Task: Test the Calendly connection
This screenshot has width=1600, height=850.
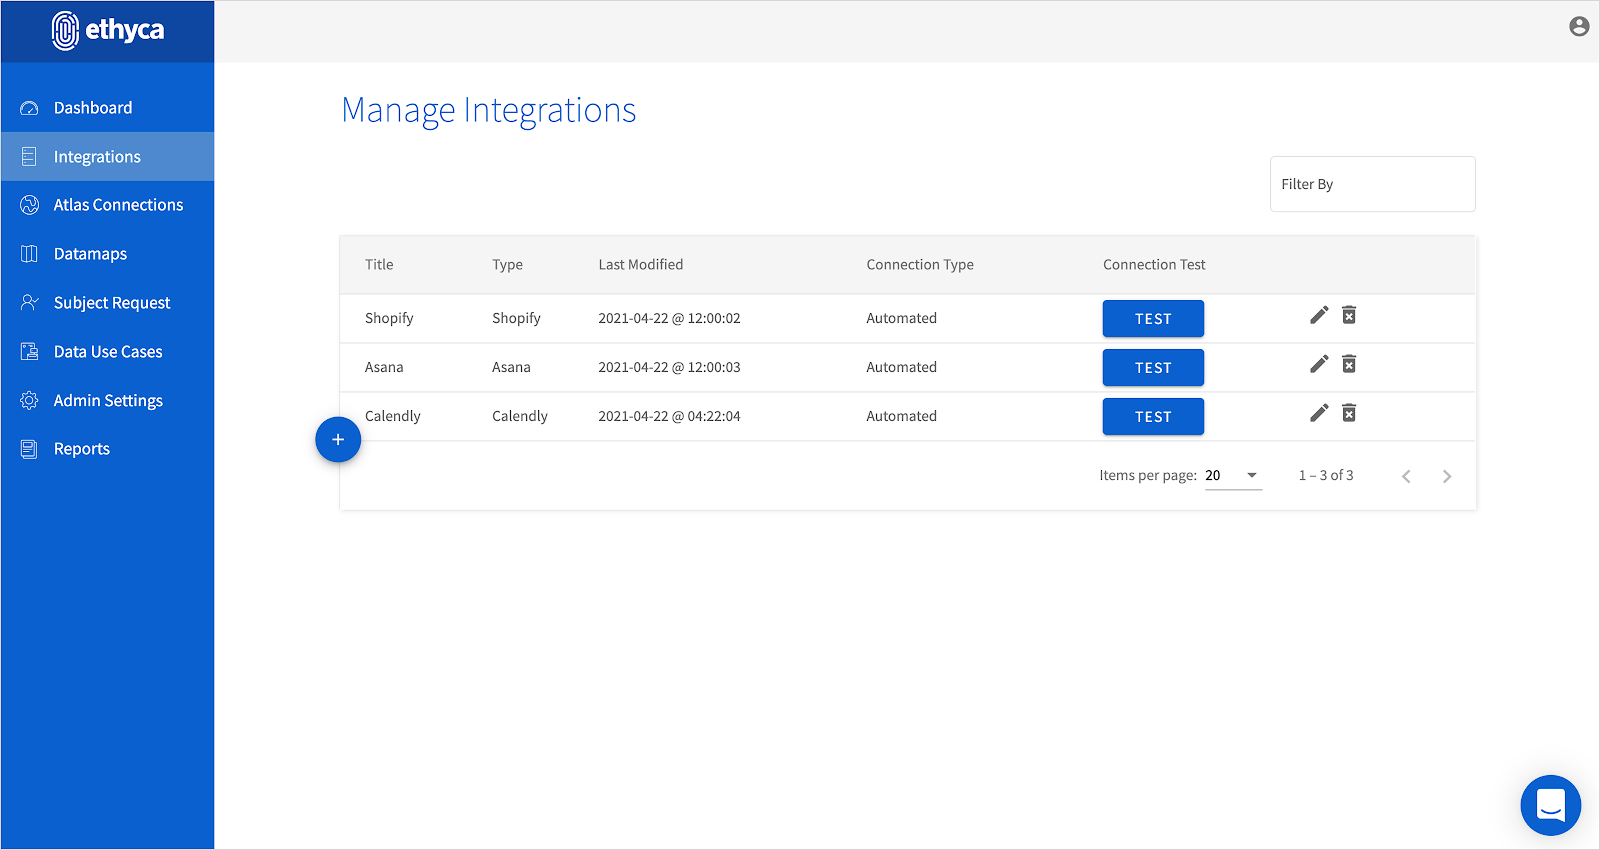Action: (1153, 417)
